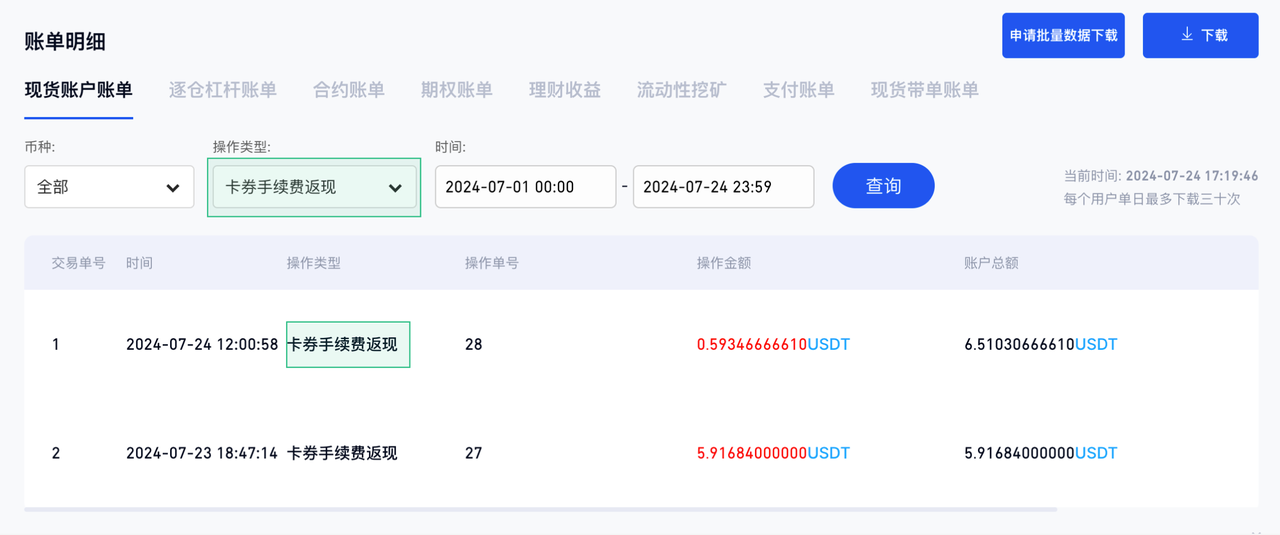The height and width of the screenshot is (535, 1280).
Task: Click the horizontal scrollbar under the table
Action: pyautogui.click(x=540, y=510)
